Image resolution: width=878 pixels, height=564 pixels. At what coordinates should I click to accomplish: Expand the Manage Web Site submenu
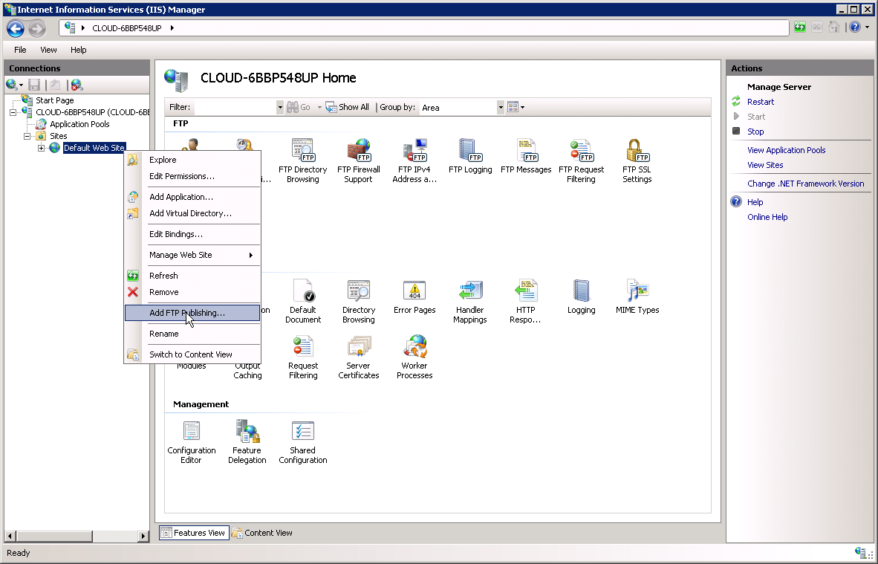(193, 255)
